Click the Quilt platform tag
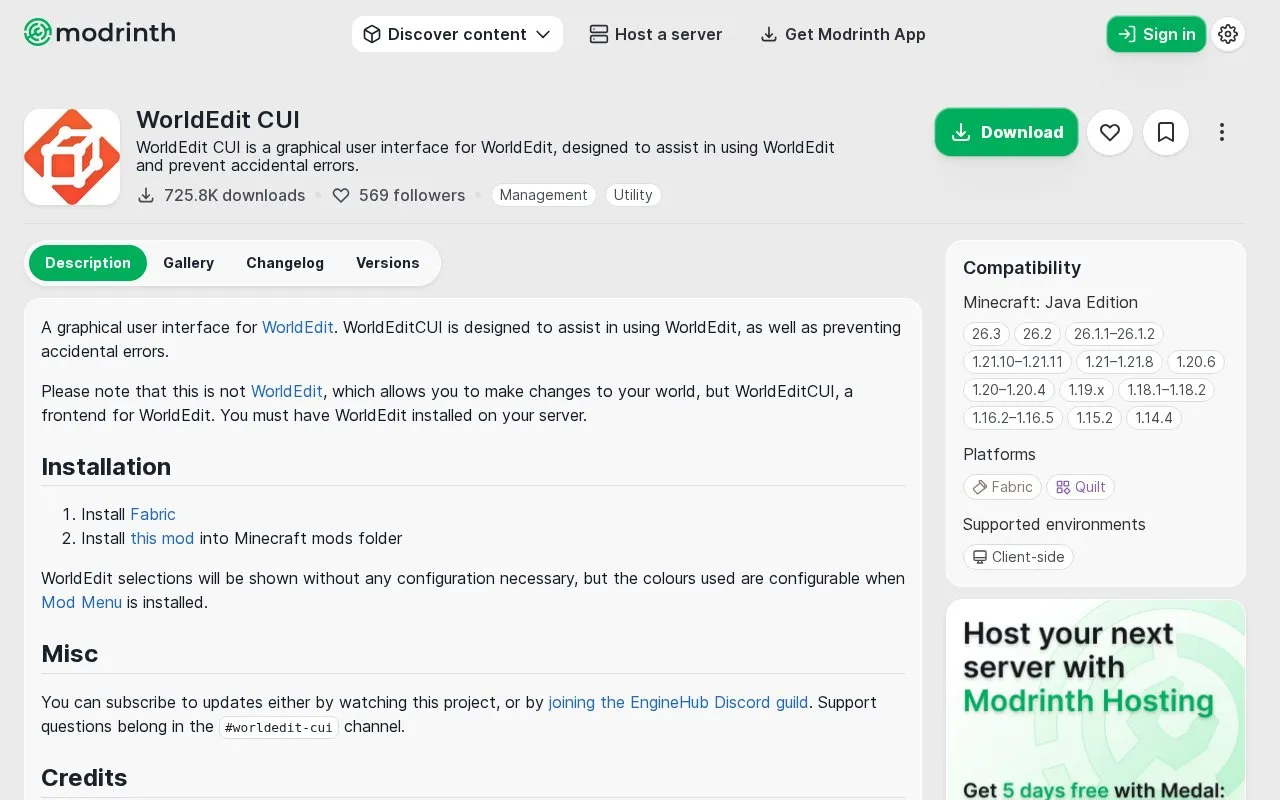Viewport: 1280px width, 800px height. [1080, 487]
